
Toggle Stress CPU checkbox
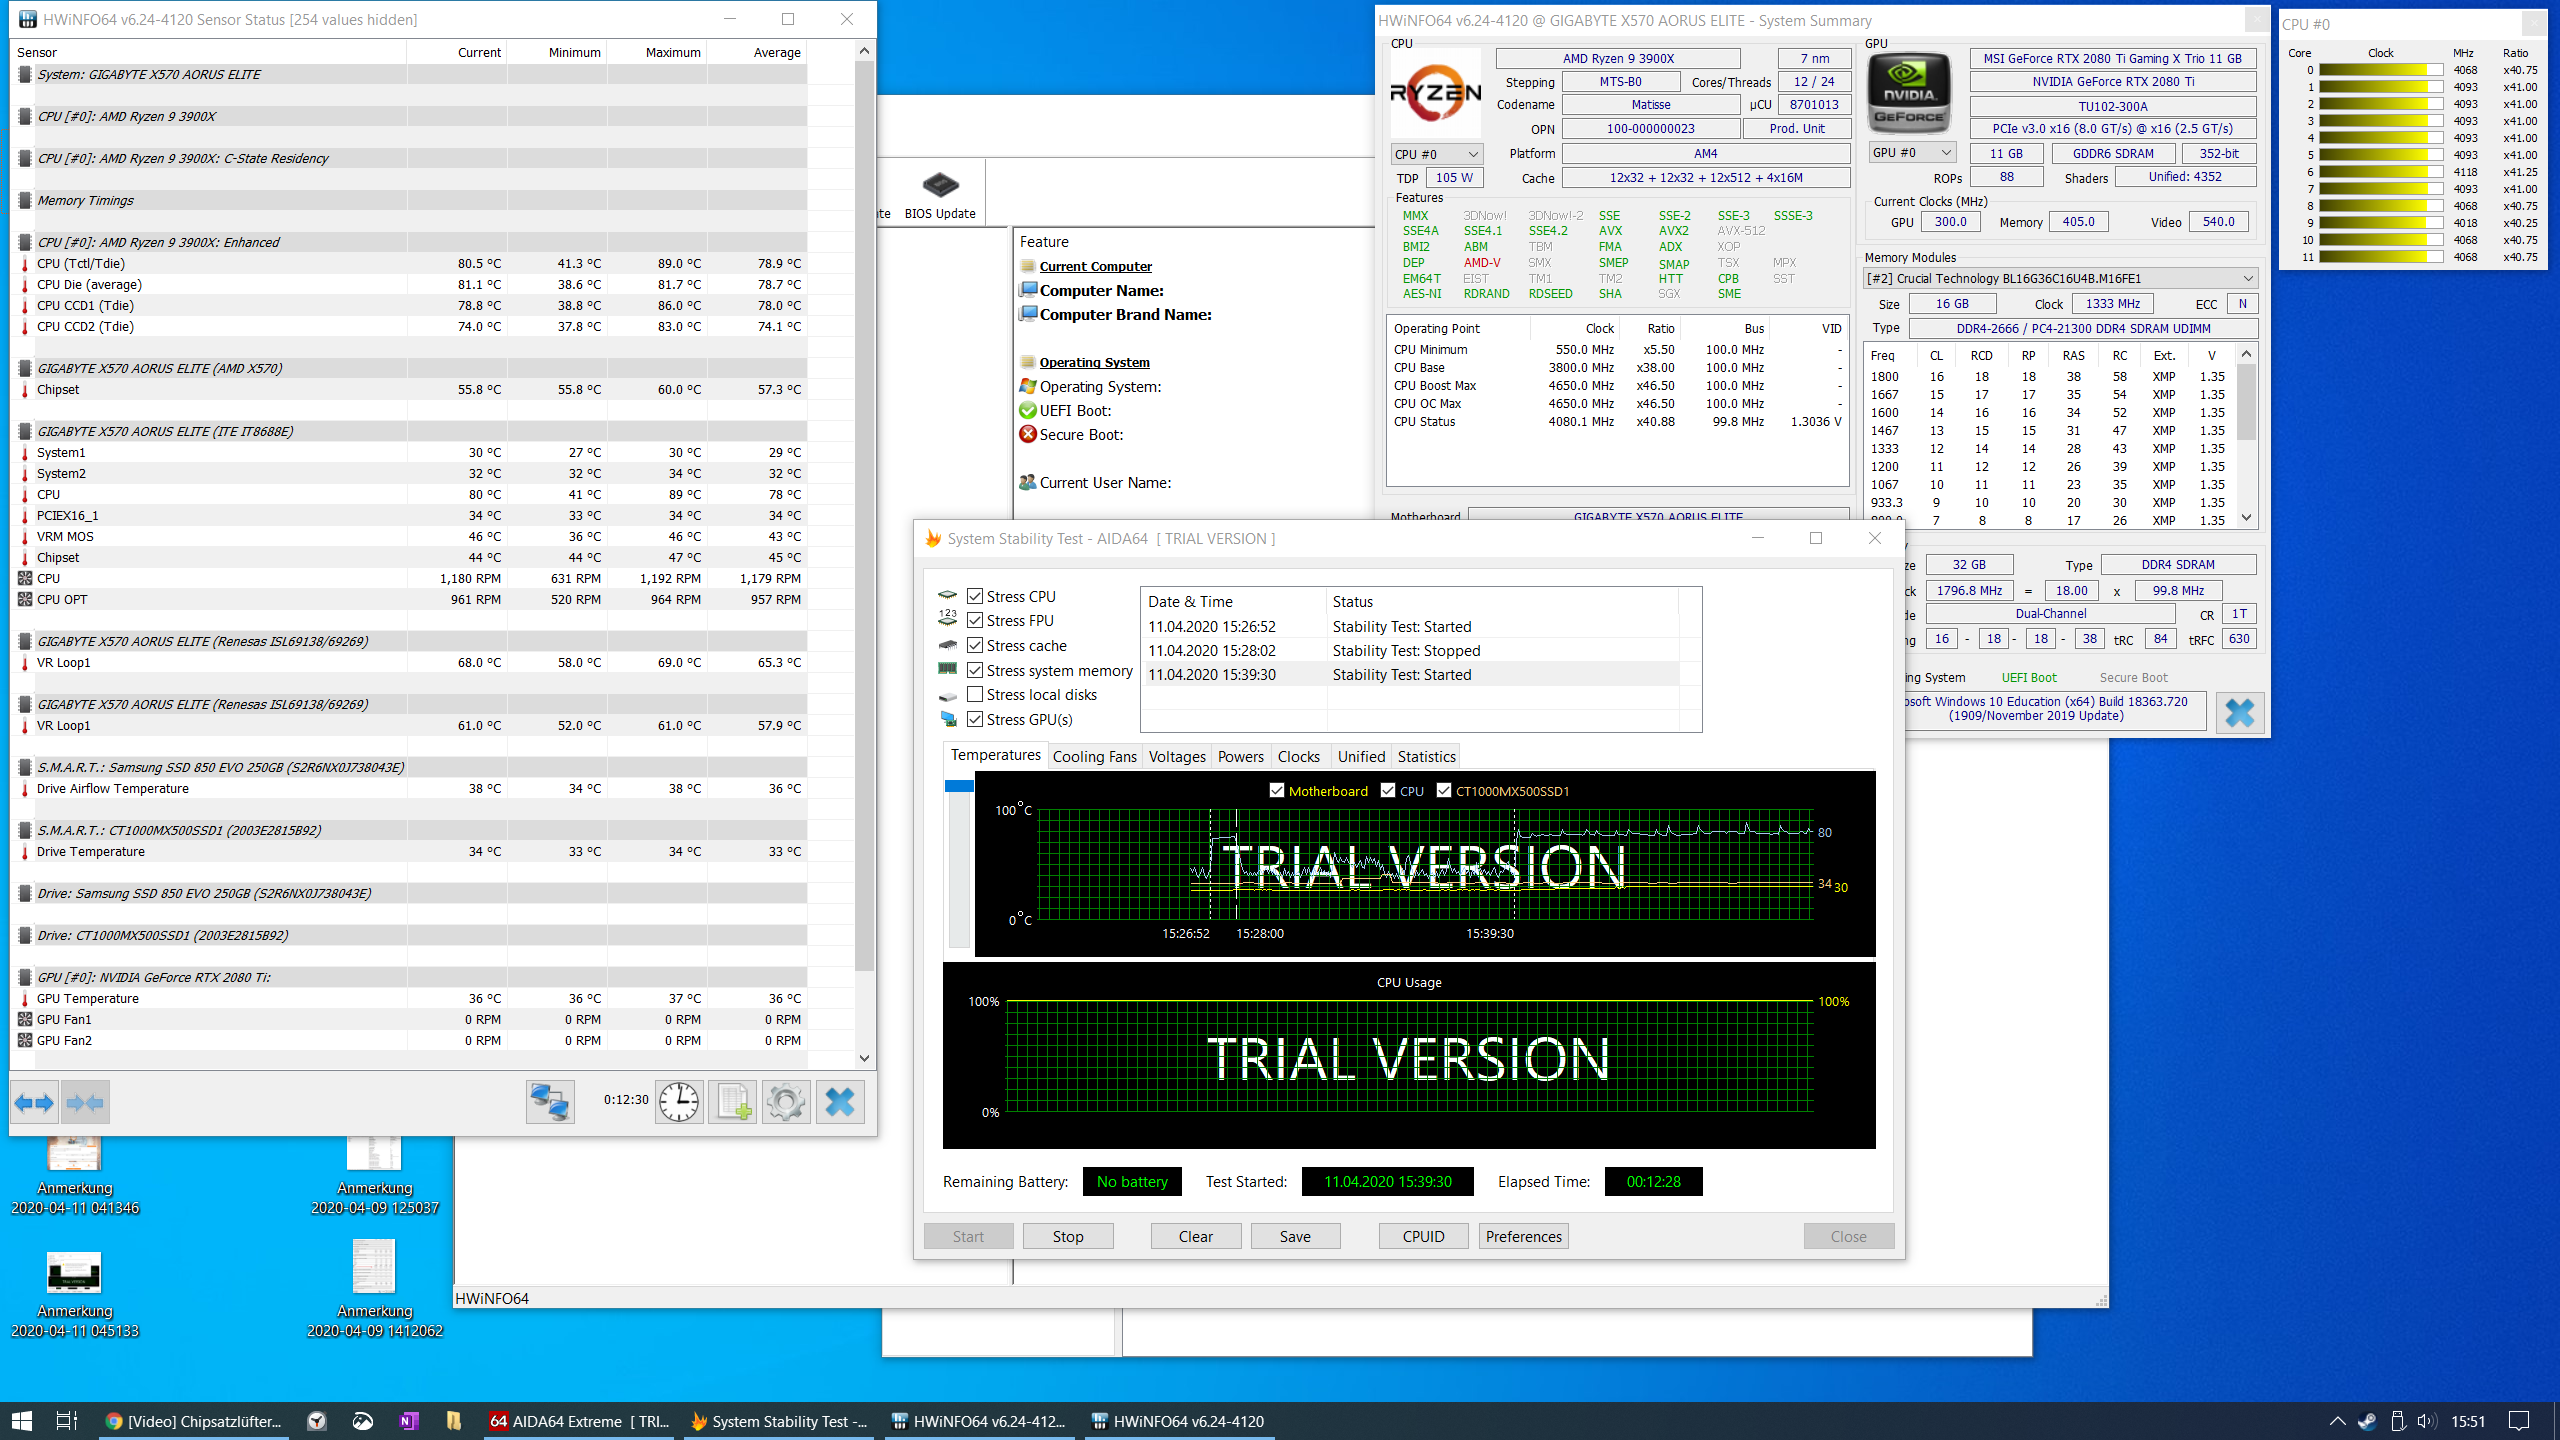[x=975, y=596]
